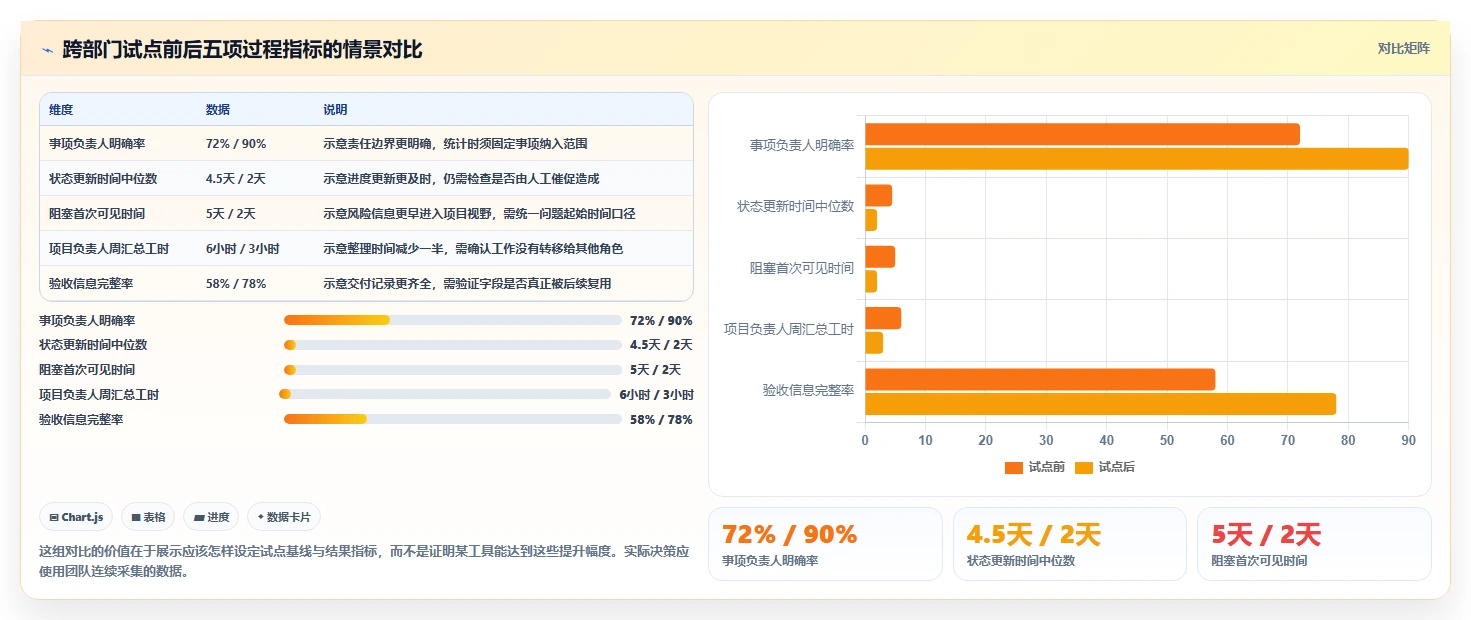This screenshot has width=1471, height=620.
Task: Click the 试点前 bar for 项目负责人周汇总工时
Action: [883, 318]
